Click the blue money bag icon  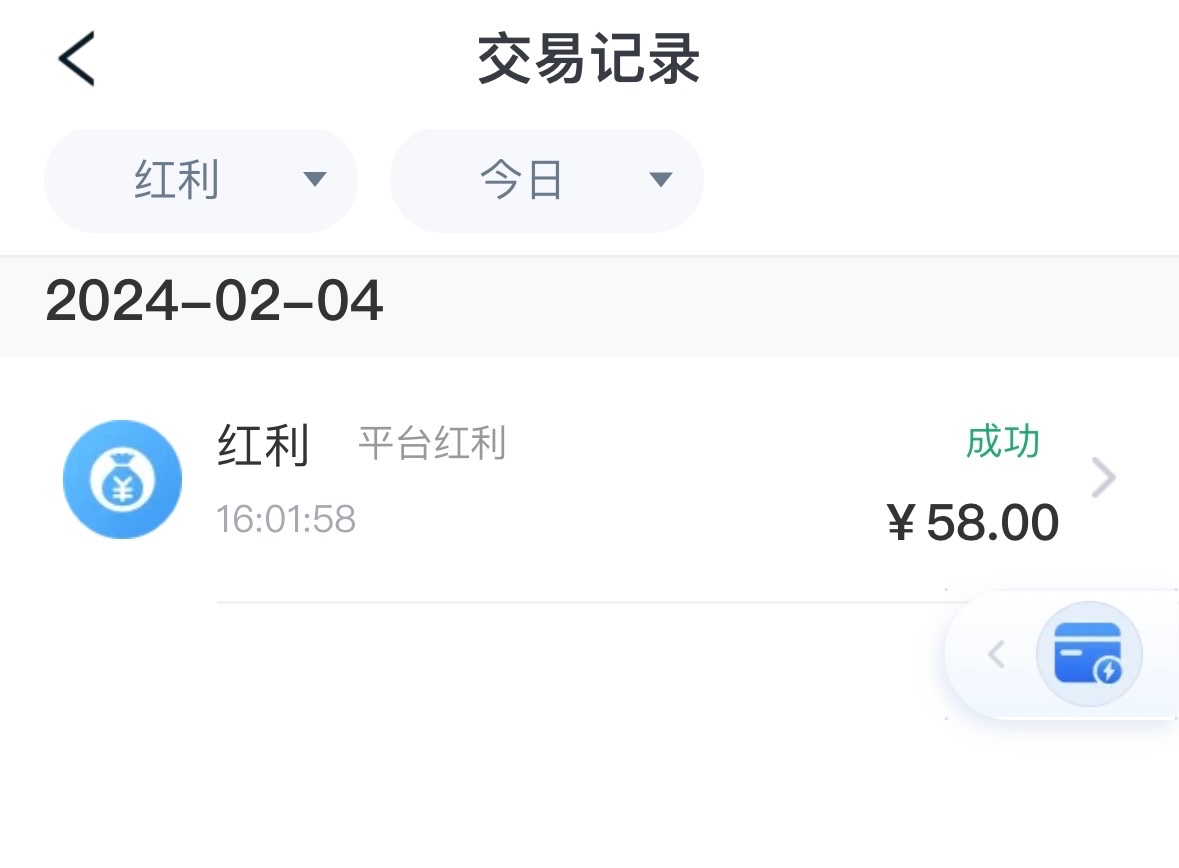coord(122,480)
